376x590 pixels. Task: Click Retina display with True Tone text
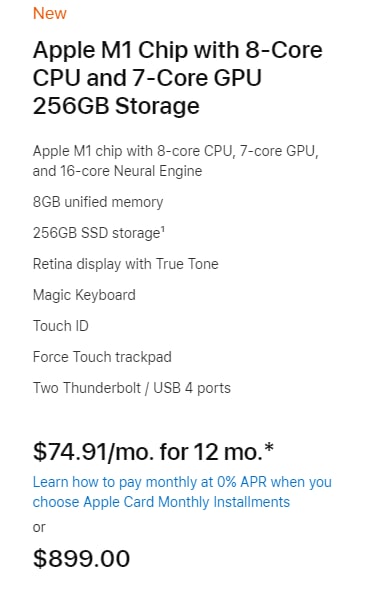(x=125, y=264)
